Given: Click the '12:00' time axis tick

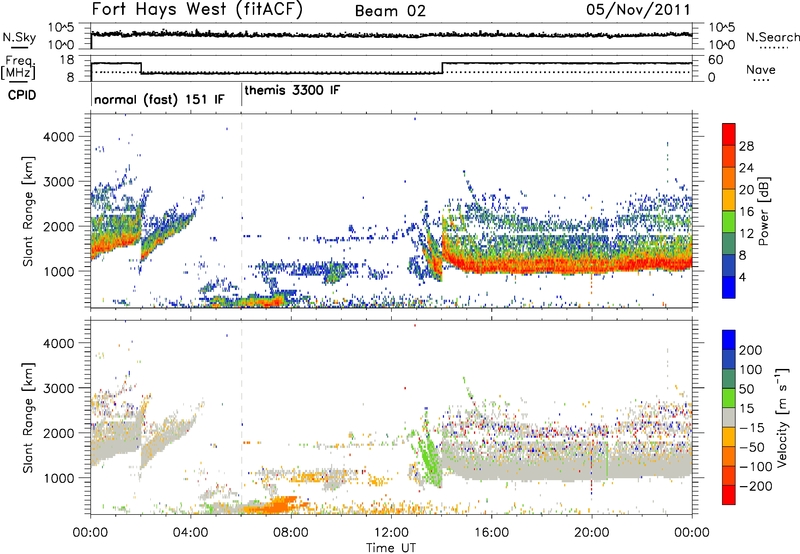Looking at the screenshot, I should pyautogui.click(x=391, y=533).
